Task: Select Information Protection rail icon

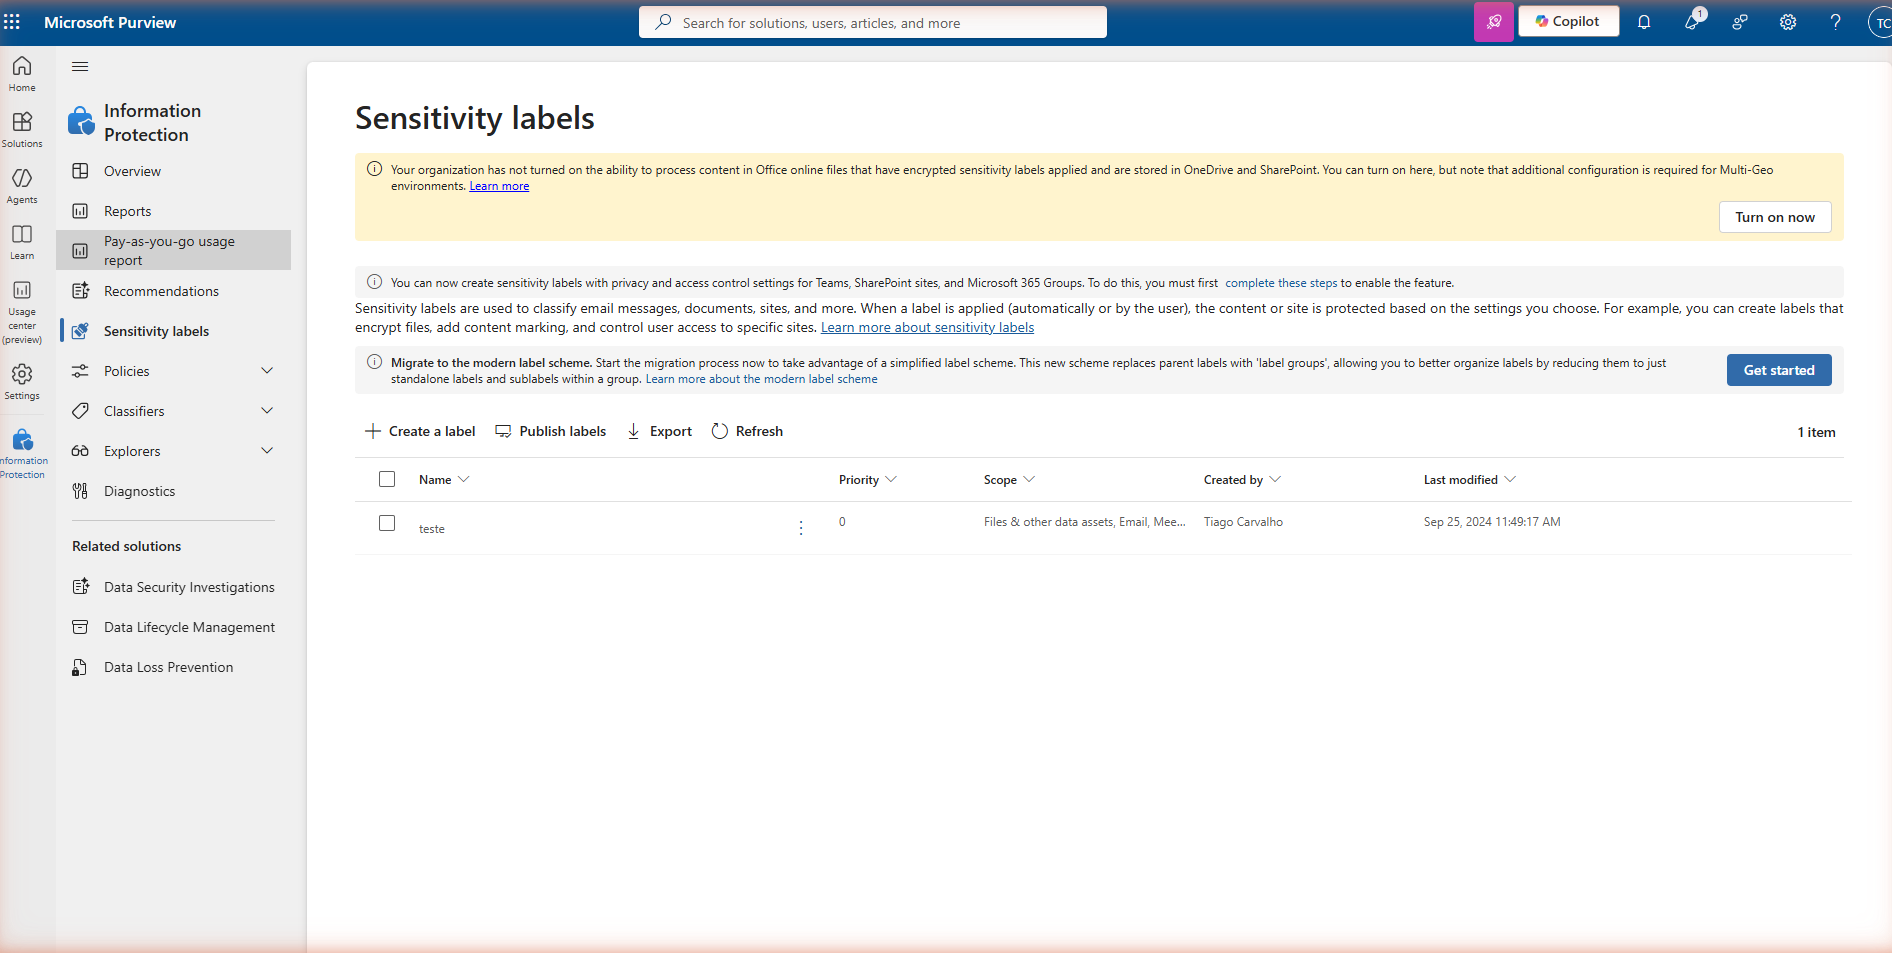Action: [x=22, y=453]
